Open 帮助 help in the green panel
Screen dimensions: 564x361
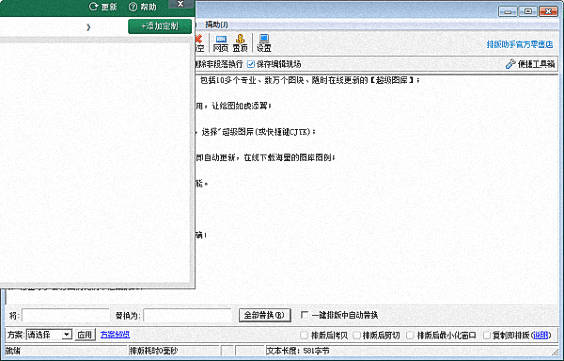(x=143, y=6)
